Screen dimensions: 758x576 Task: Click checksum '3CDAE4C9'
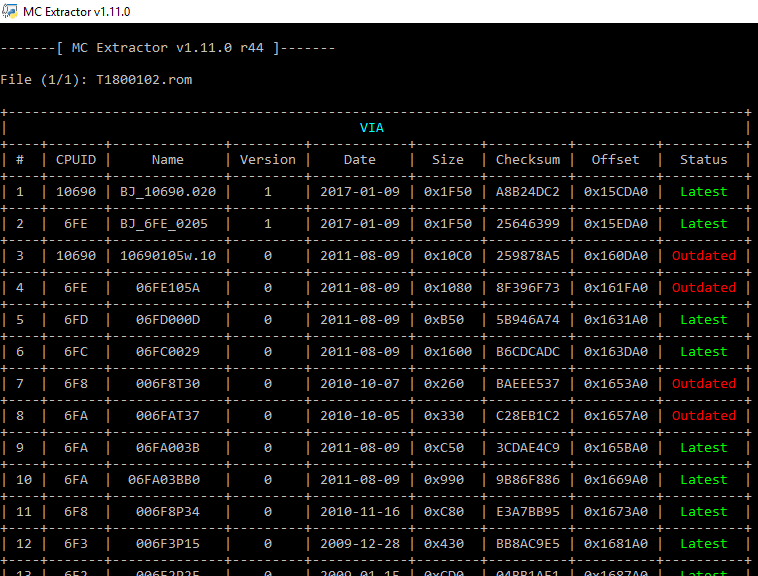(528, 447)
